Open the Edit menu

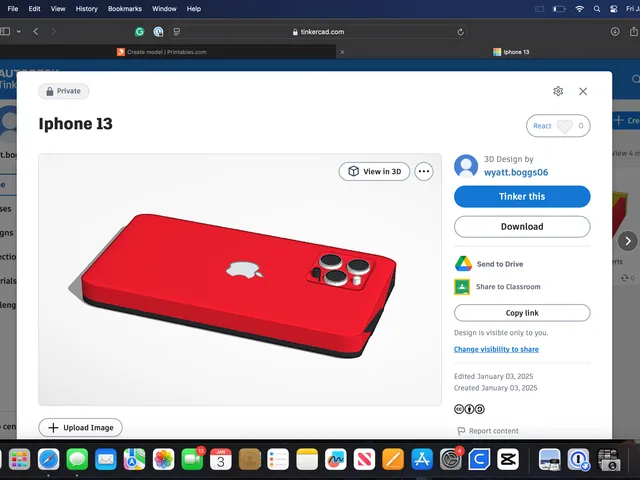tap(34, 9)
